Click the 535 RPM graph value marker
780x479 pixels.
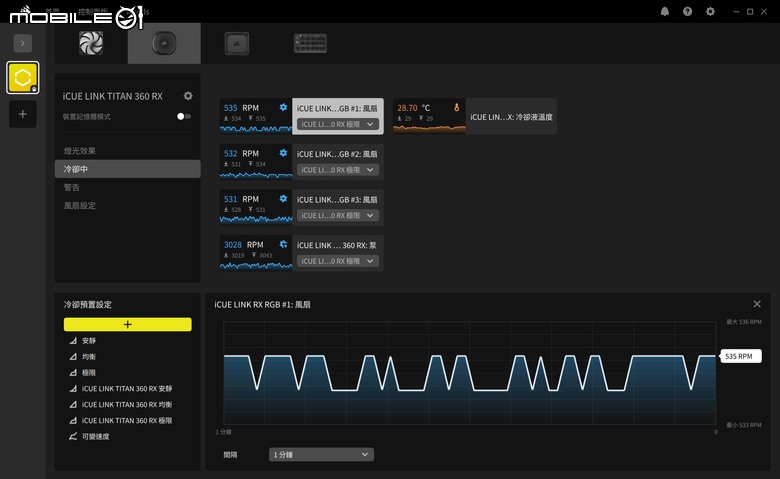(x=740, y=356)
